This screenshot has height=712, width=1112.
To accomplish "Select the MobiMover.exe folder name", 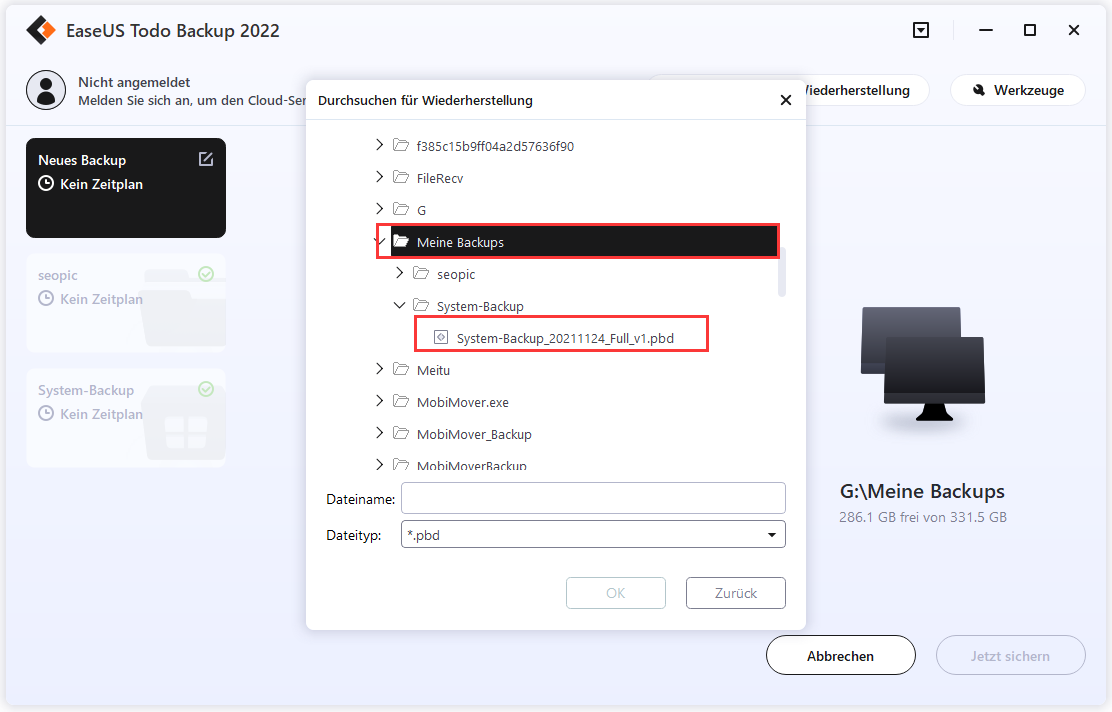I will (462, 402).
